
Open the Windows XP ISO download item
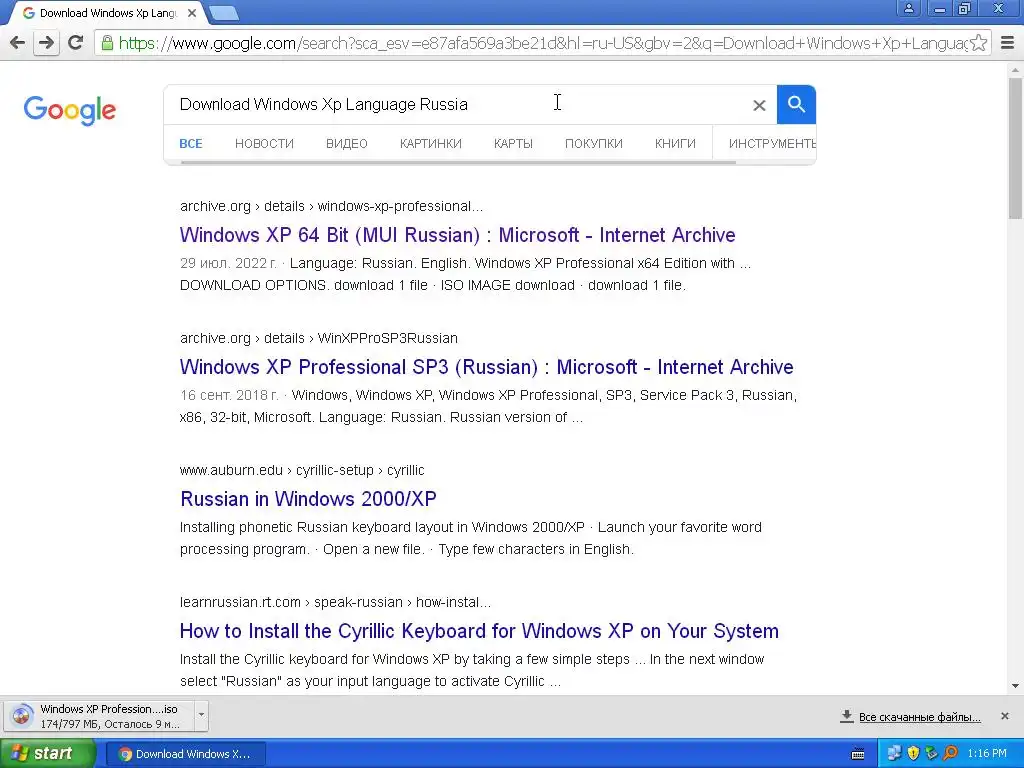(x=98, y=716)
